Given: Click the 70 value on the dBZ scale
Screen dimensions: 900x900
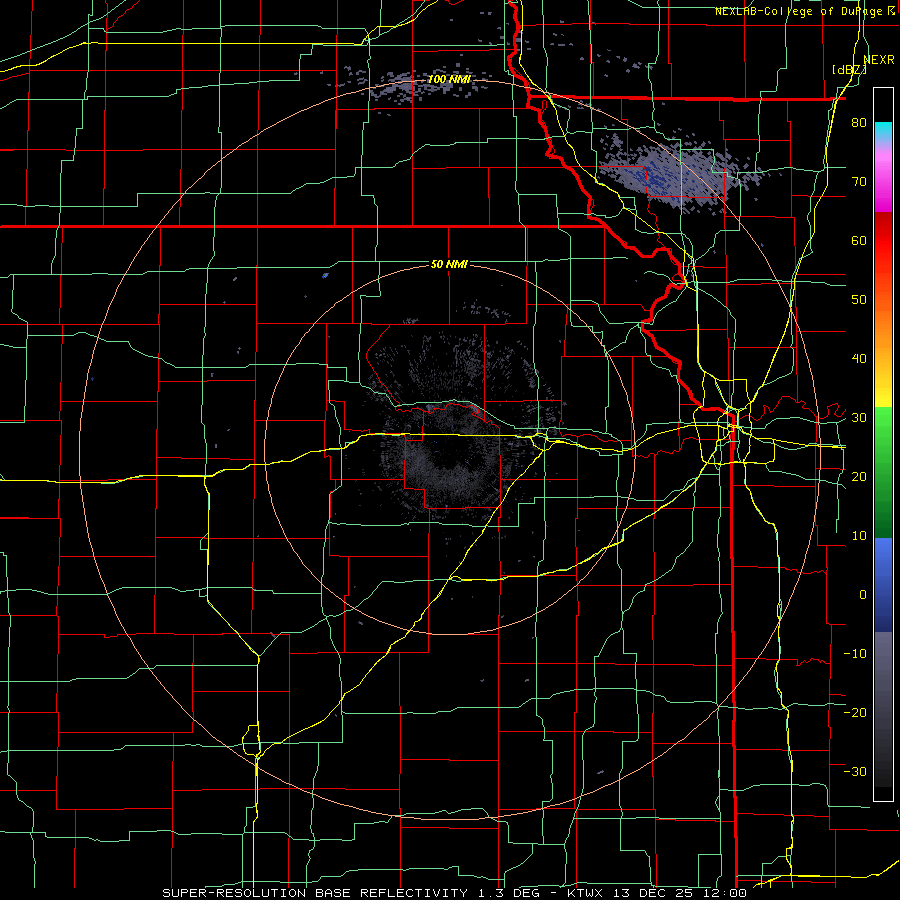Looking at the screenshot, I should click(x=859, y=182).
